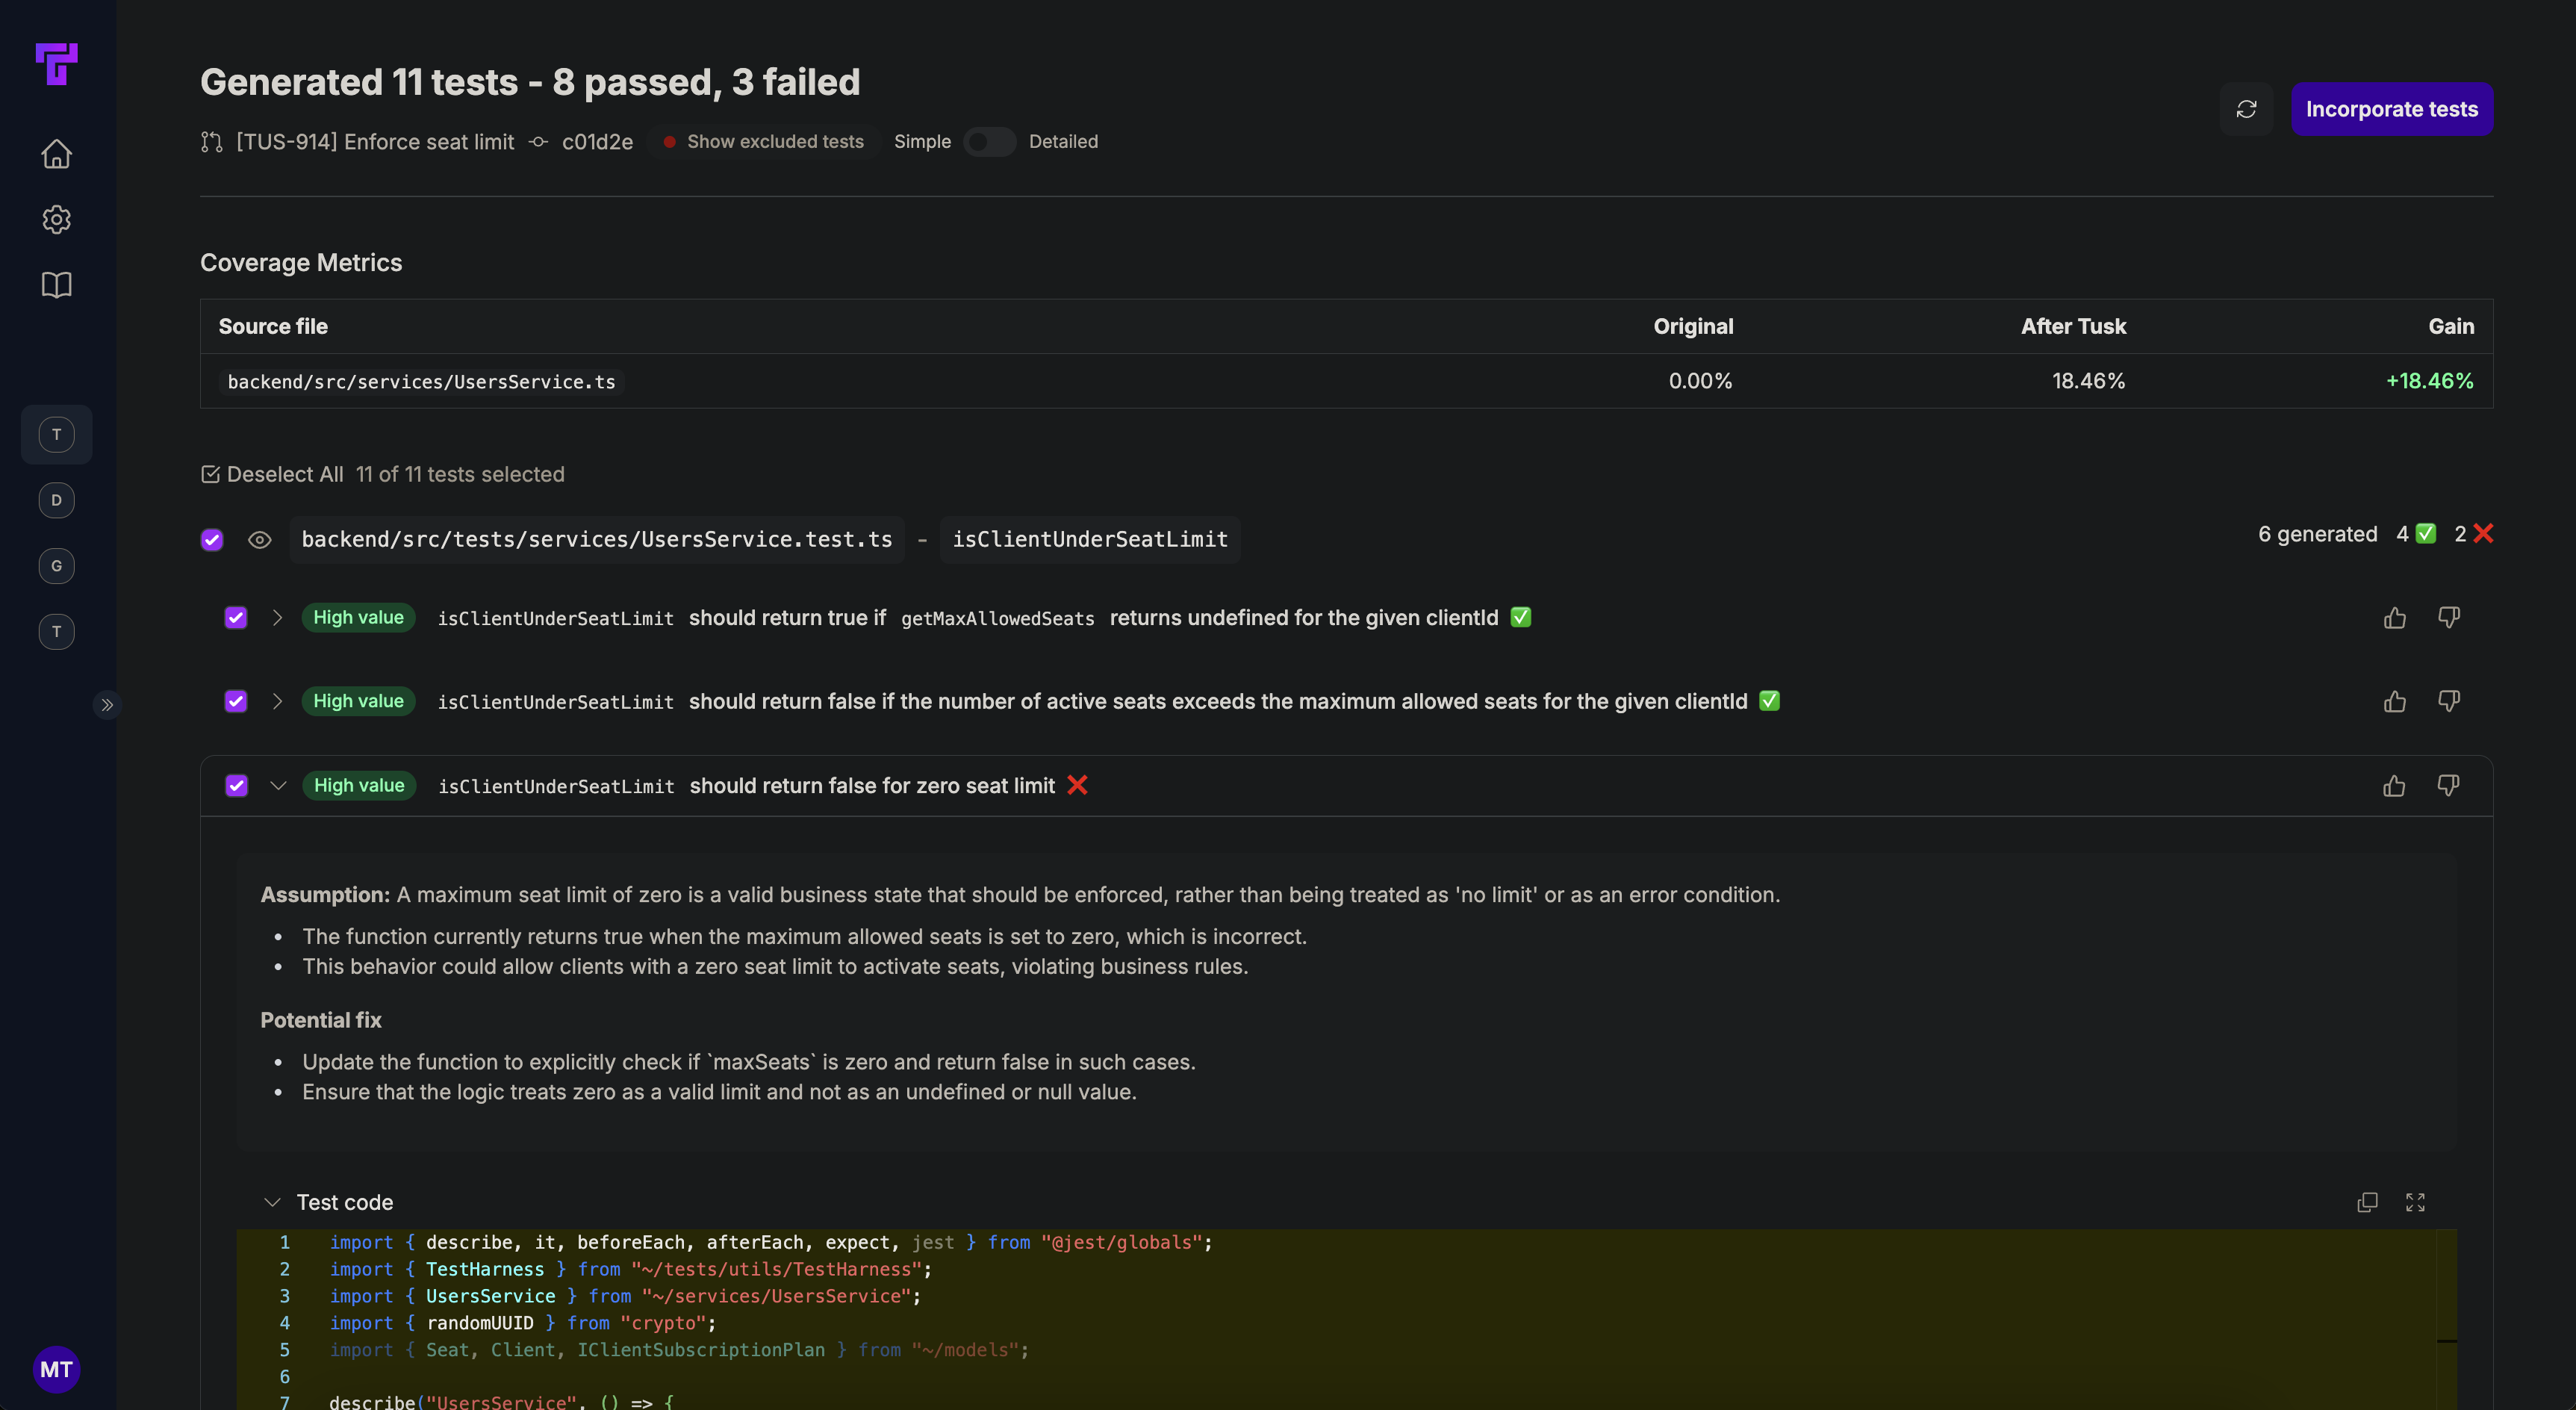2576x1410 pixels.
Task: Deselect the zero seat limit test checkbox
Action: click(236, 786)
